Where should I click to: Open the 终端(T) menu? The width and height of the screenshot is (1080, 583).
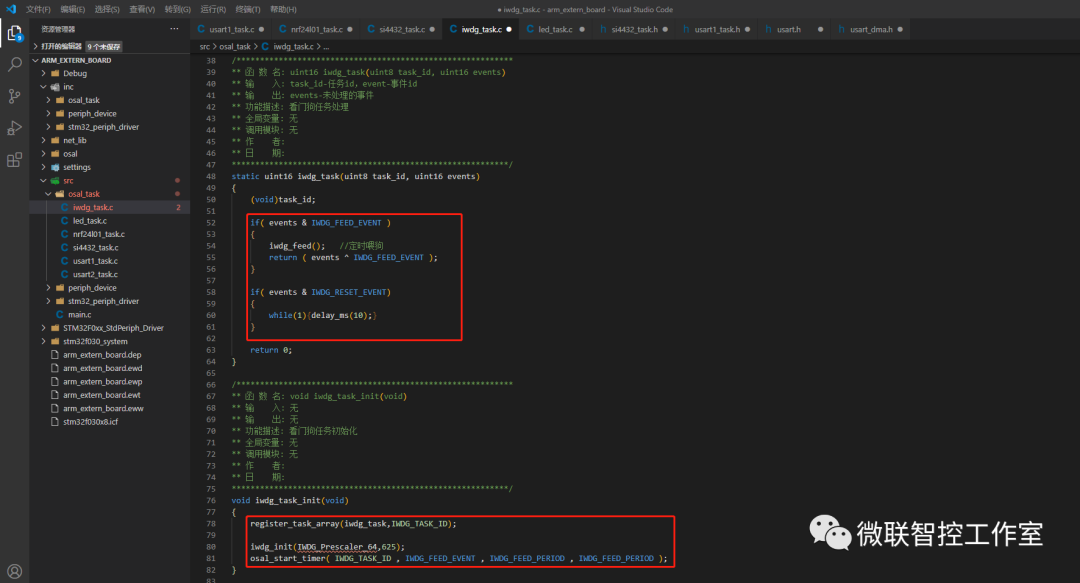[250, 9]
